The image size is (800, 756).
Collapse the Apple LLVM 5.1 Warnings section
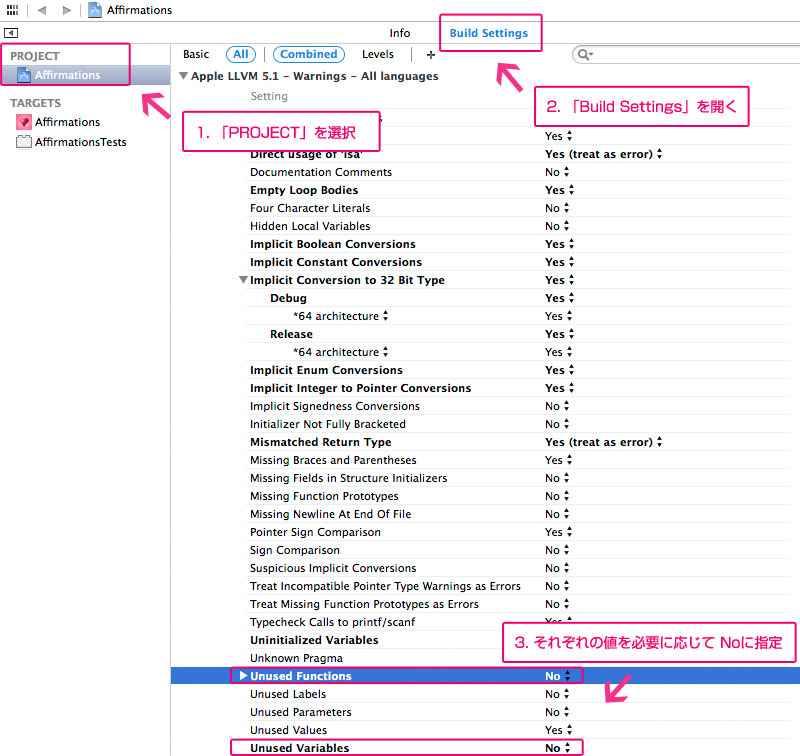coord(183,76)
